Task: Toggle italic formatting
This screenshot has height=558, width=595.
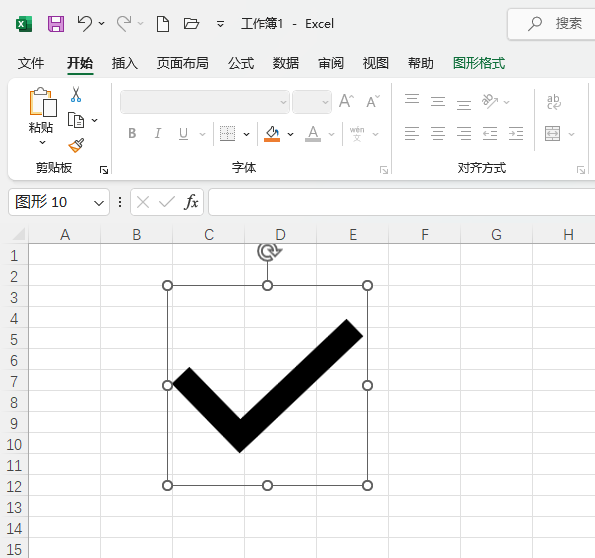Action: click(157, 134)
